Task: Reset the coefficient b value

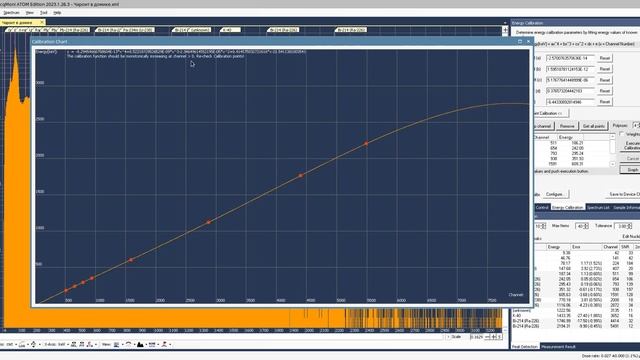Action: [604, 69]
